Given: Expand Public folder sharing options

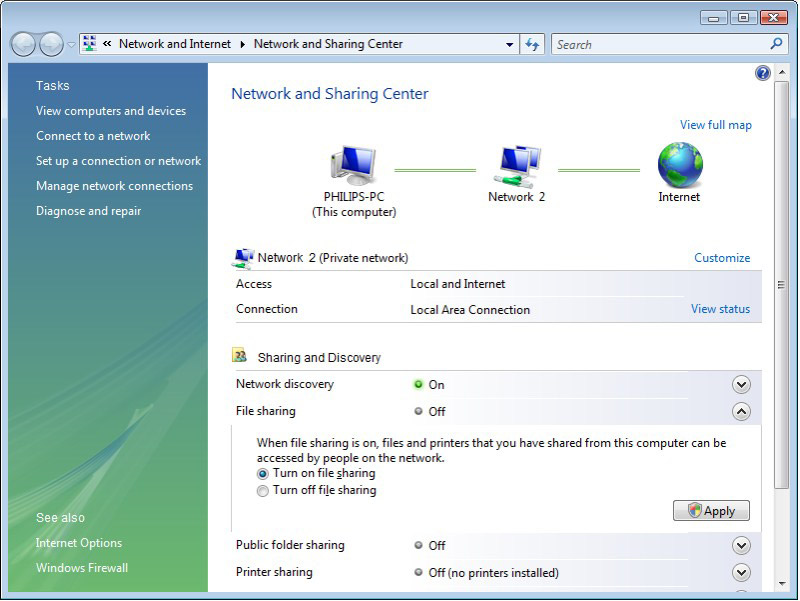Looking at the screenshot, I should coord(741,545).
